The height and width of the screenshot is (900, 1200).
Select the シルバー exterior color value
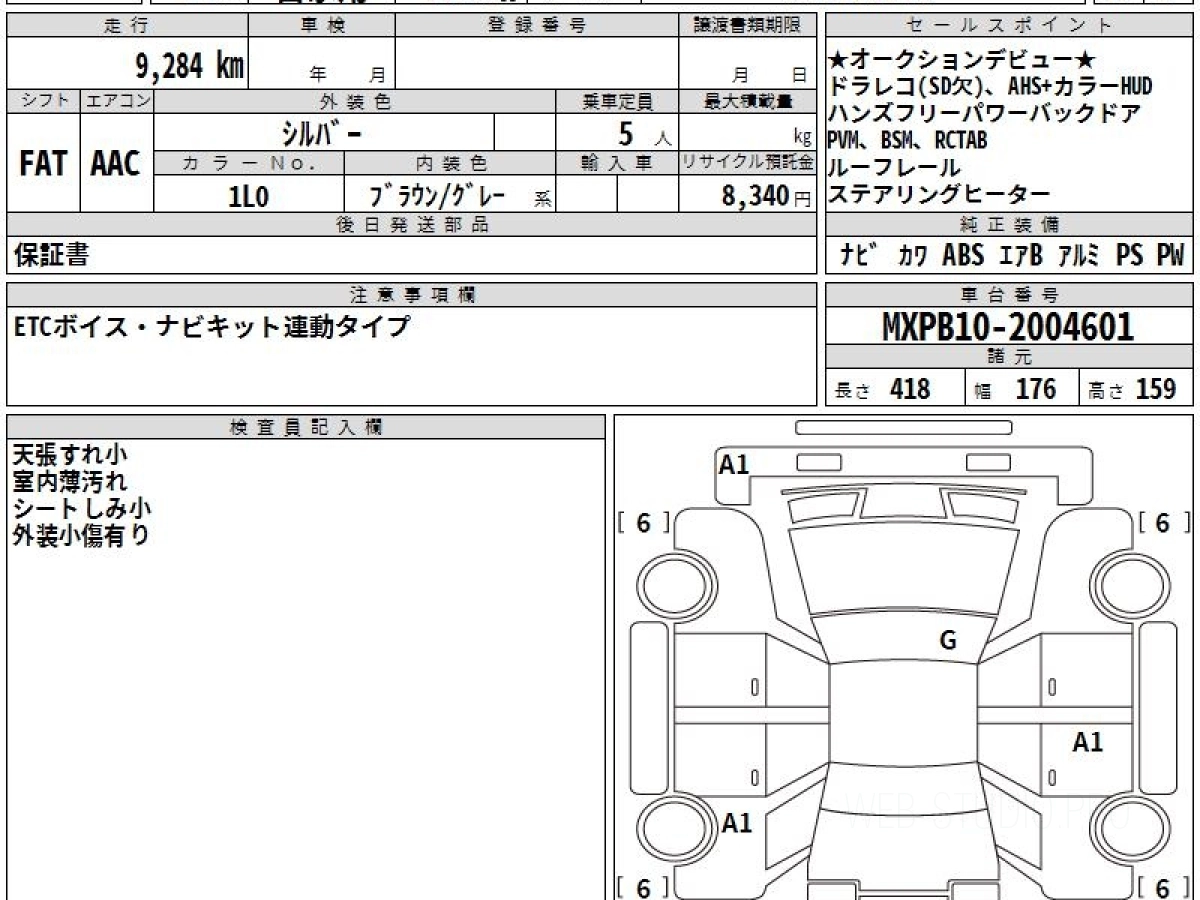coord(323,132)
